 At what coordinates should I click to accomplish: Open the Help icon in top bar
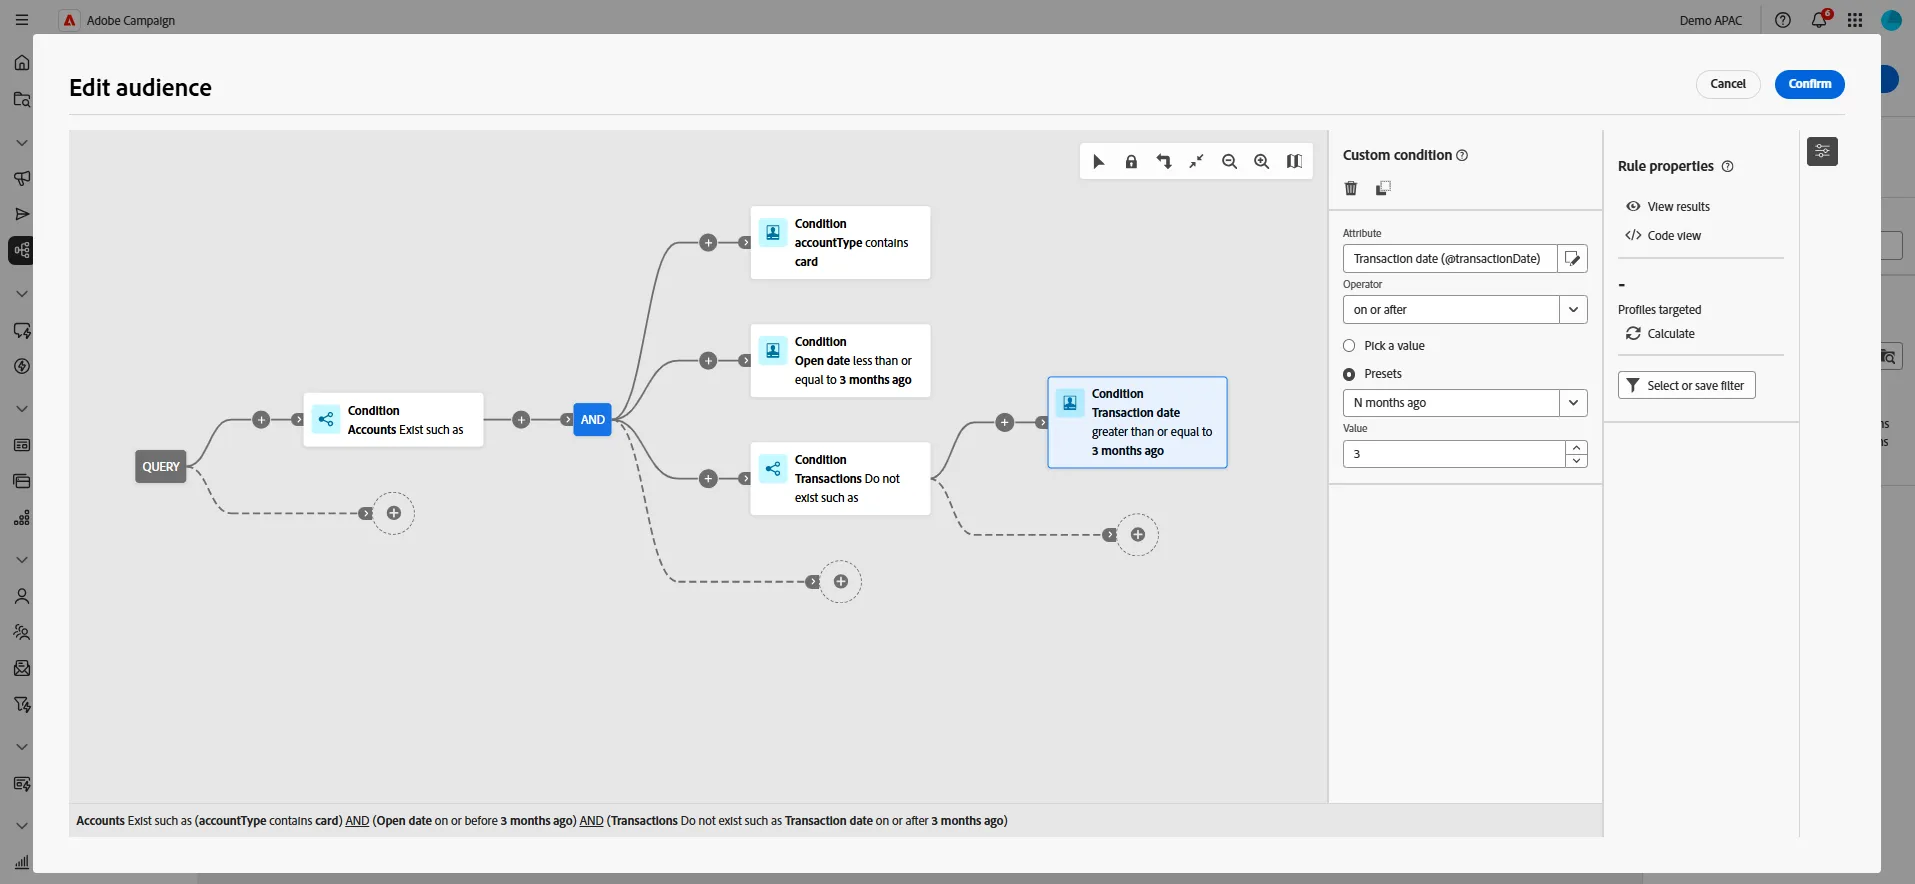(1783, 20)
